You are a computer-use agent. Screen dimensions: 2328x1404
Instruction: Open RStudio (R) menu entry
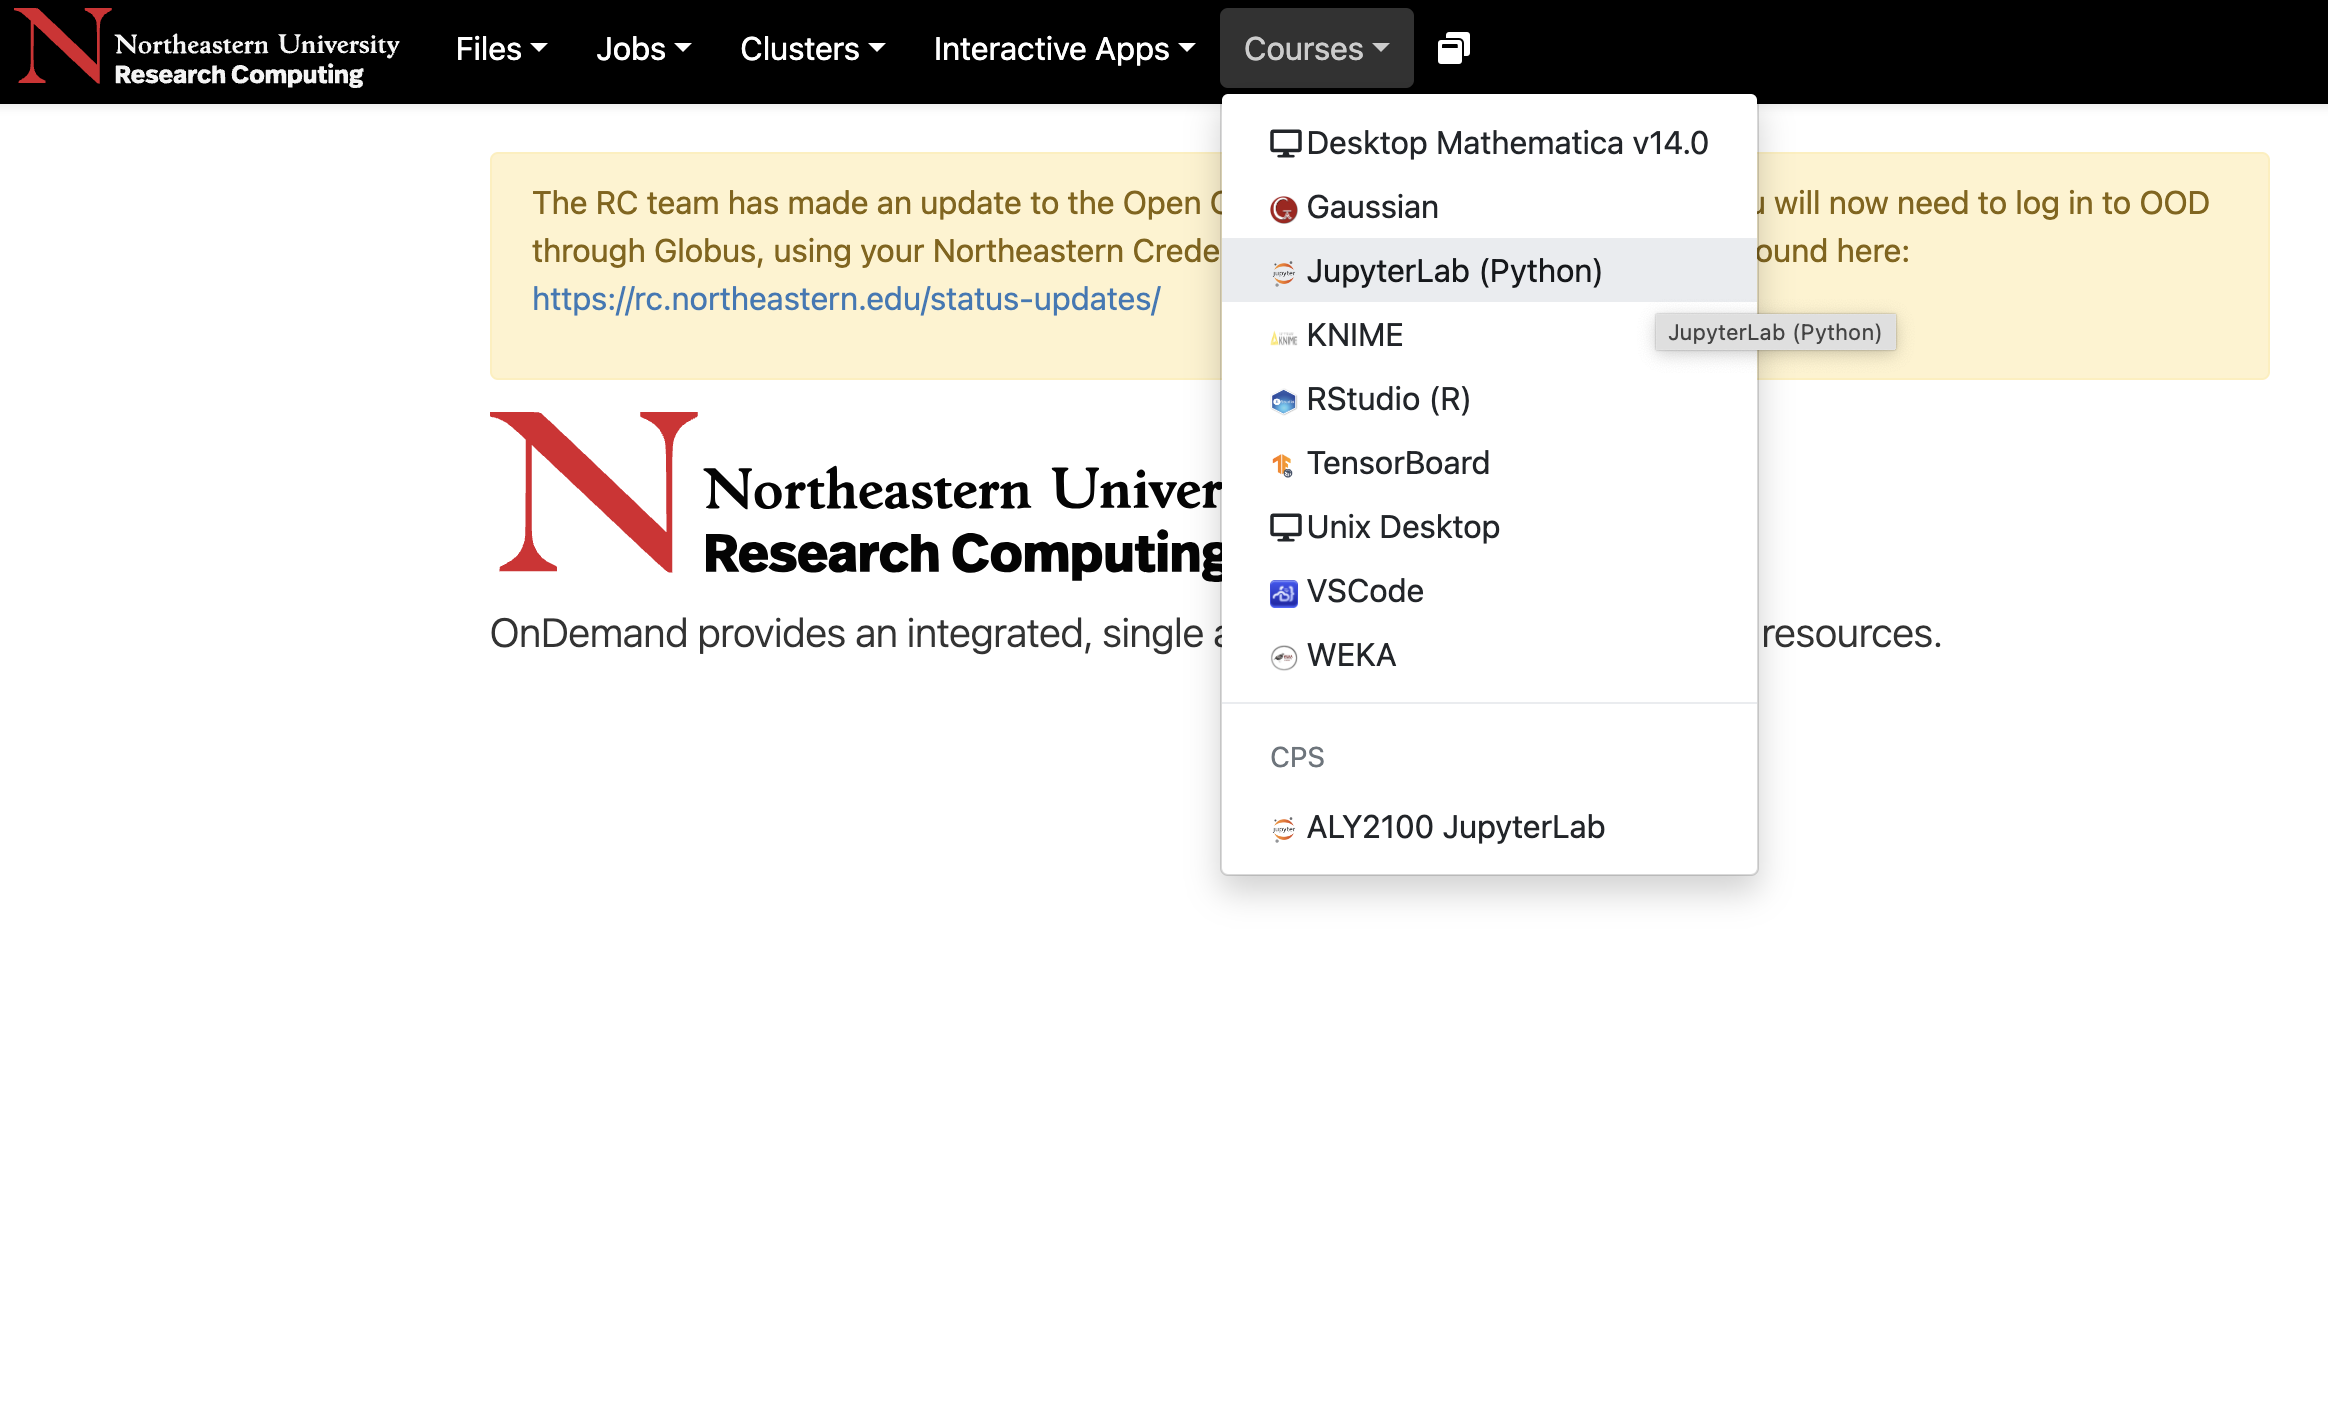[1489, 399]
